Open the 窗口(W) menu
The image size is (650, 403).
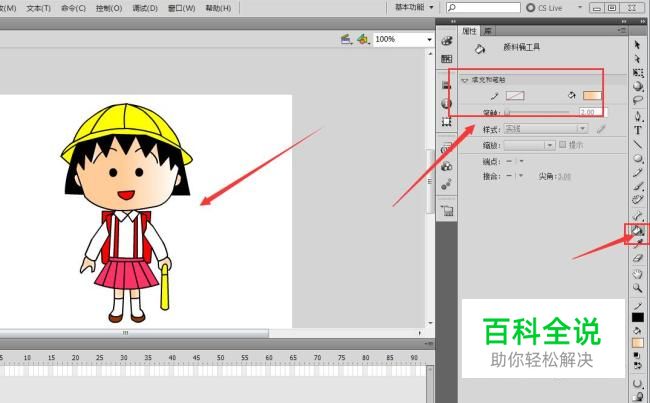[181, 8]
